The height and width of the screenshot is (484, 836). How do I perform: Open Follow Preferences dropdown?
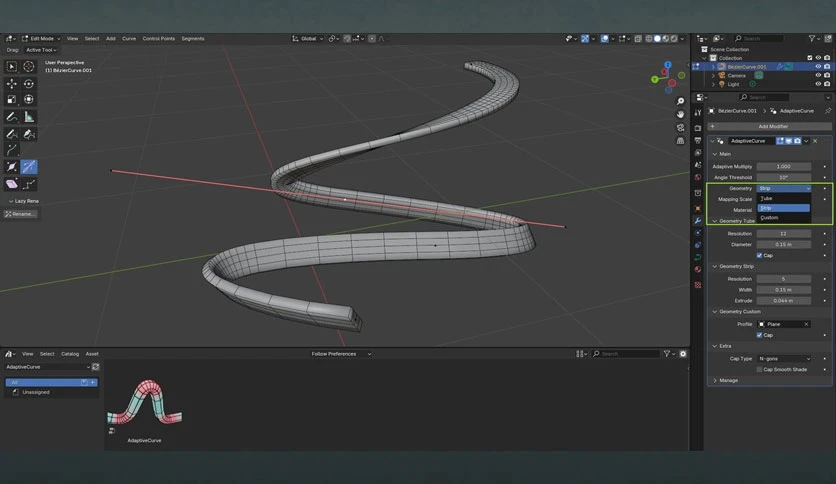(x=341, y=354)
